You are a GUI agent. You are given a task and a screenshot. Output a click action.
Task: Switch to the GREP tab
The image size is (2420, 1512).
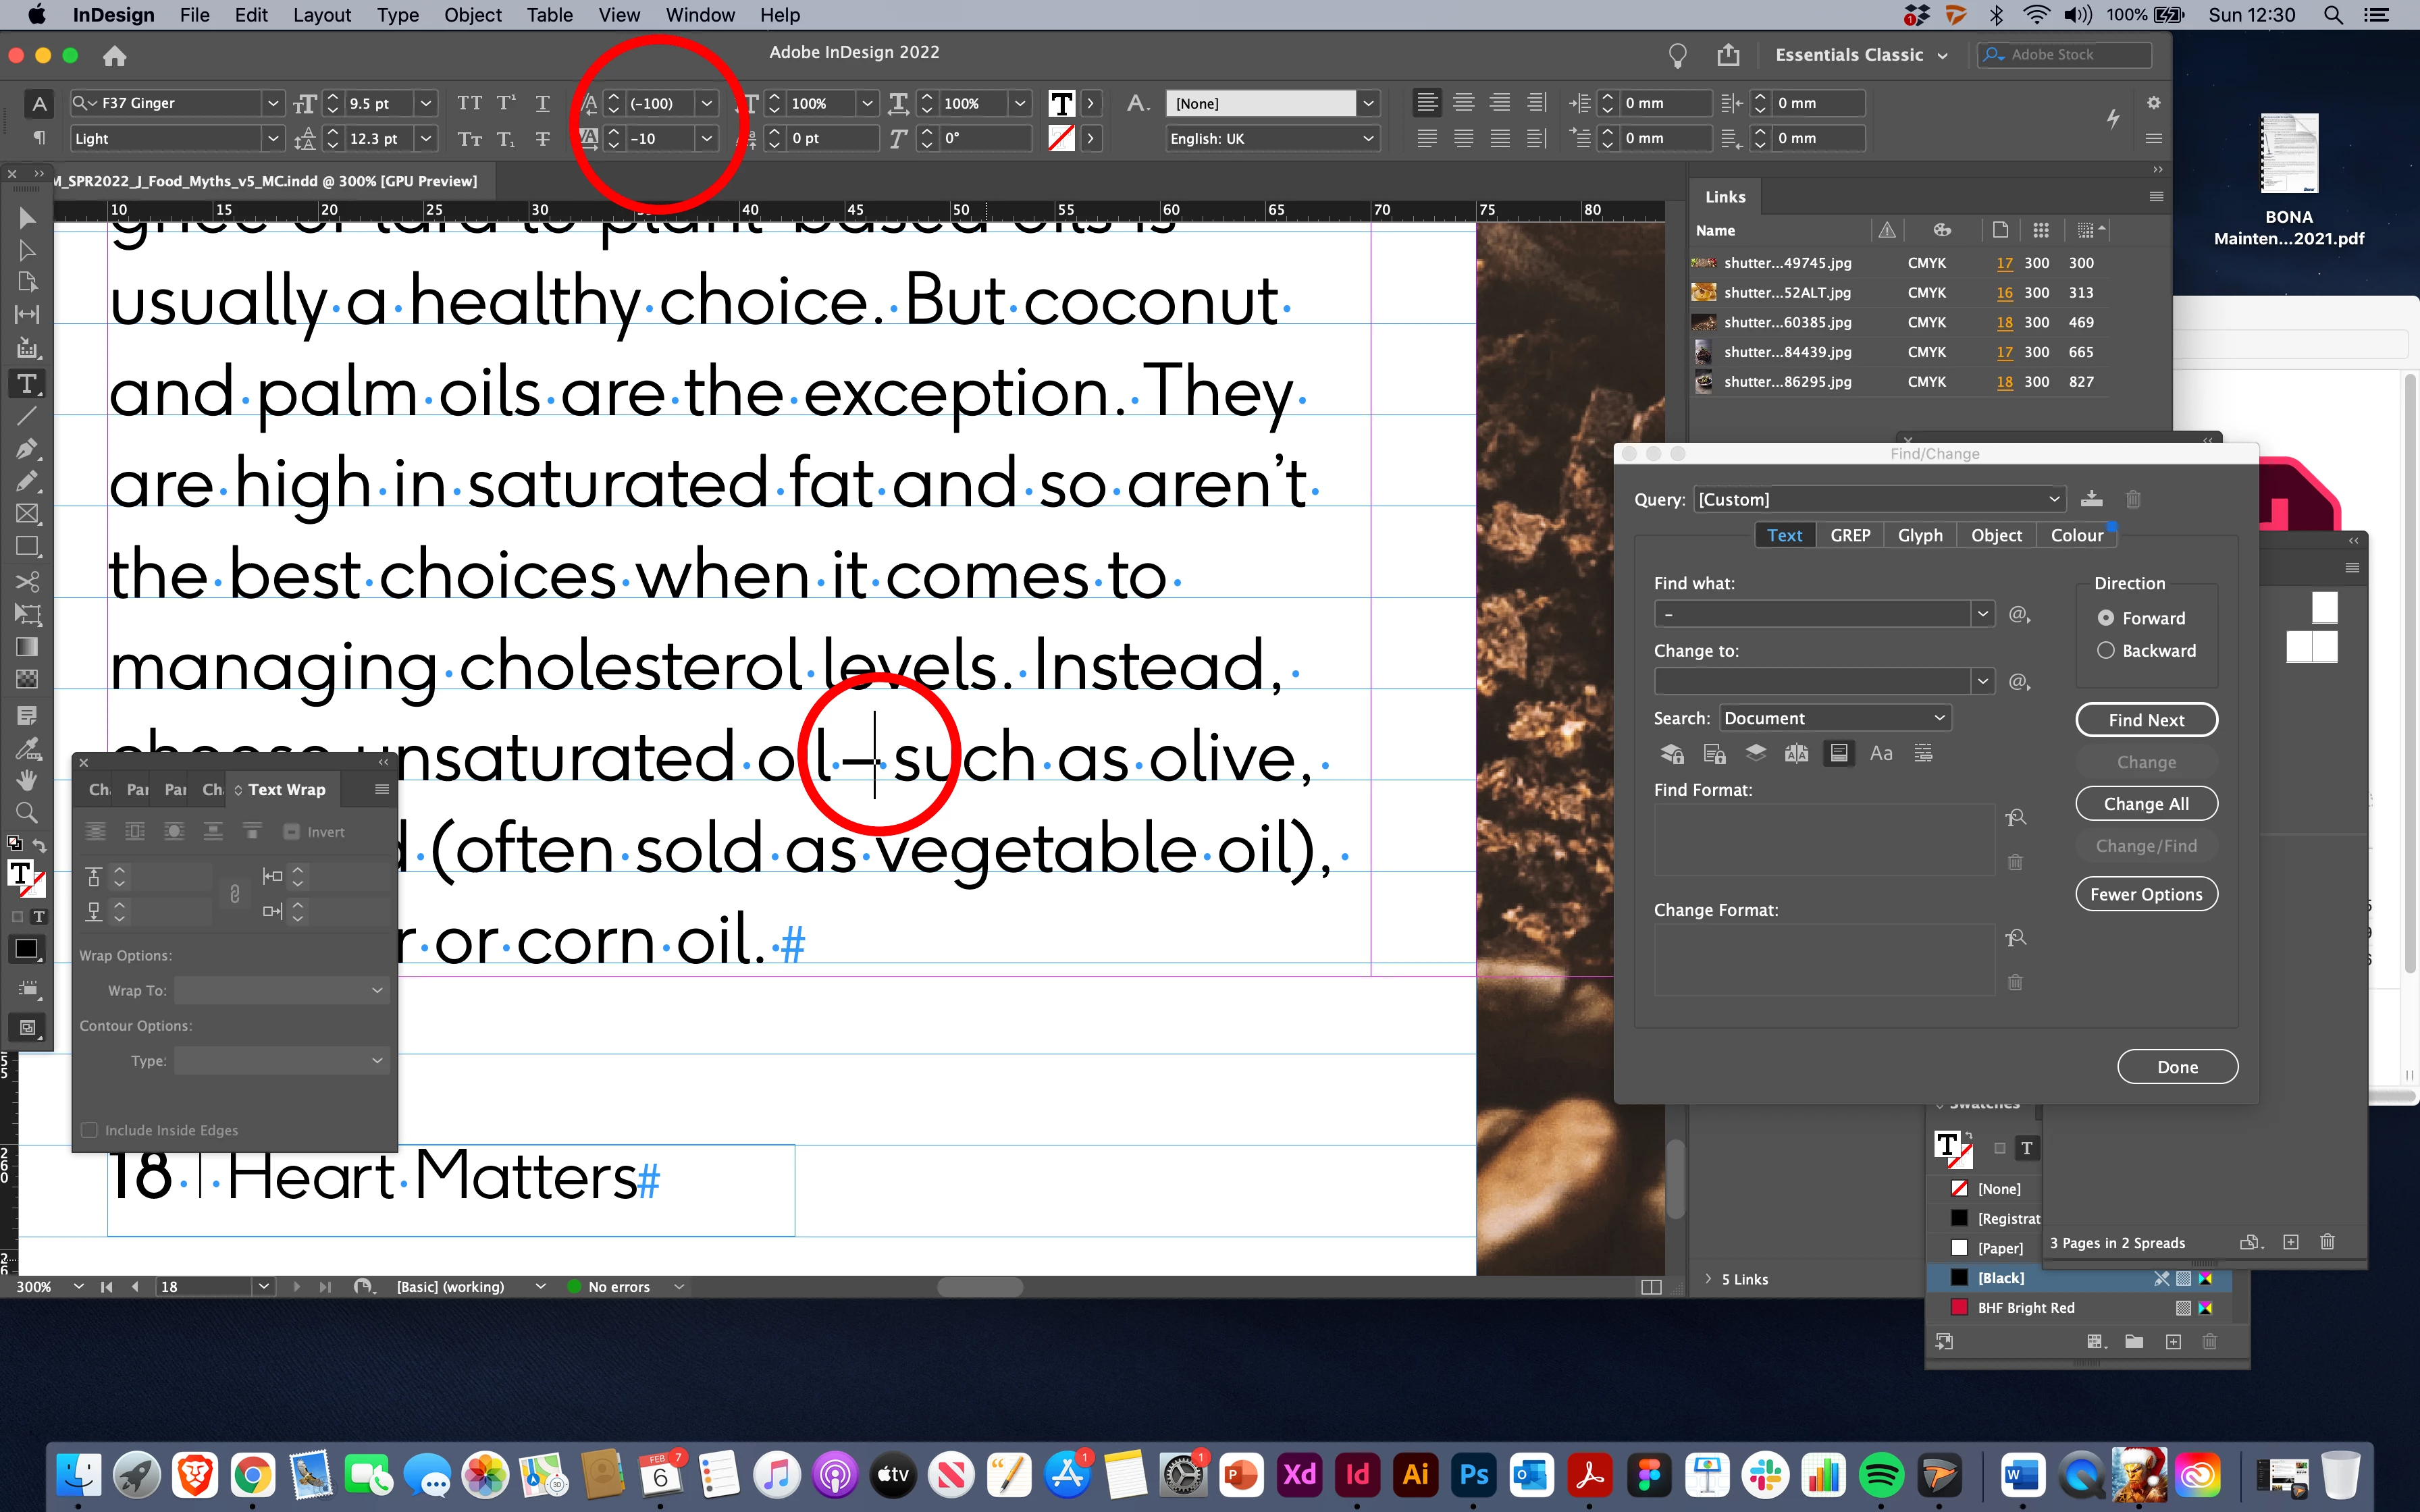[x=1850, y=535]
